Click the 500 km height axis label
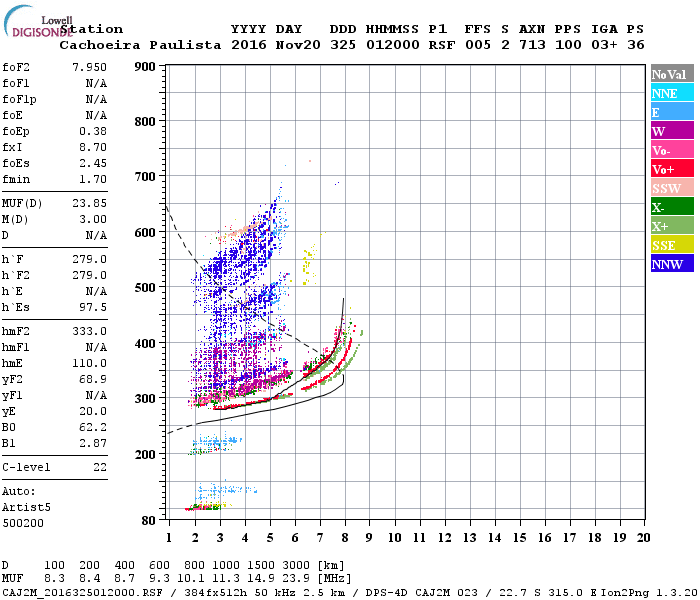 145,288
